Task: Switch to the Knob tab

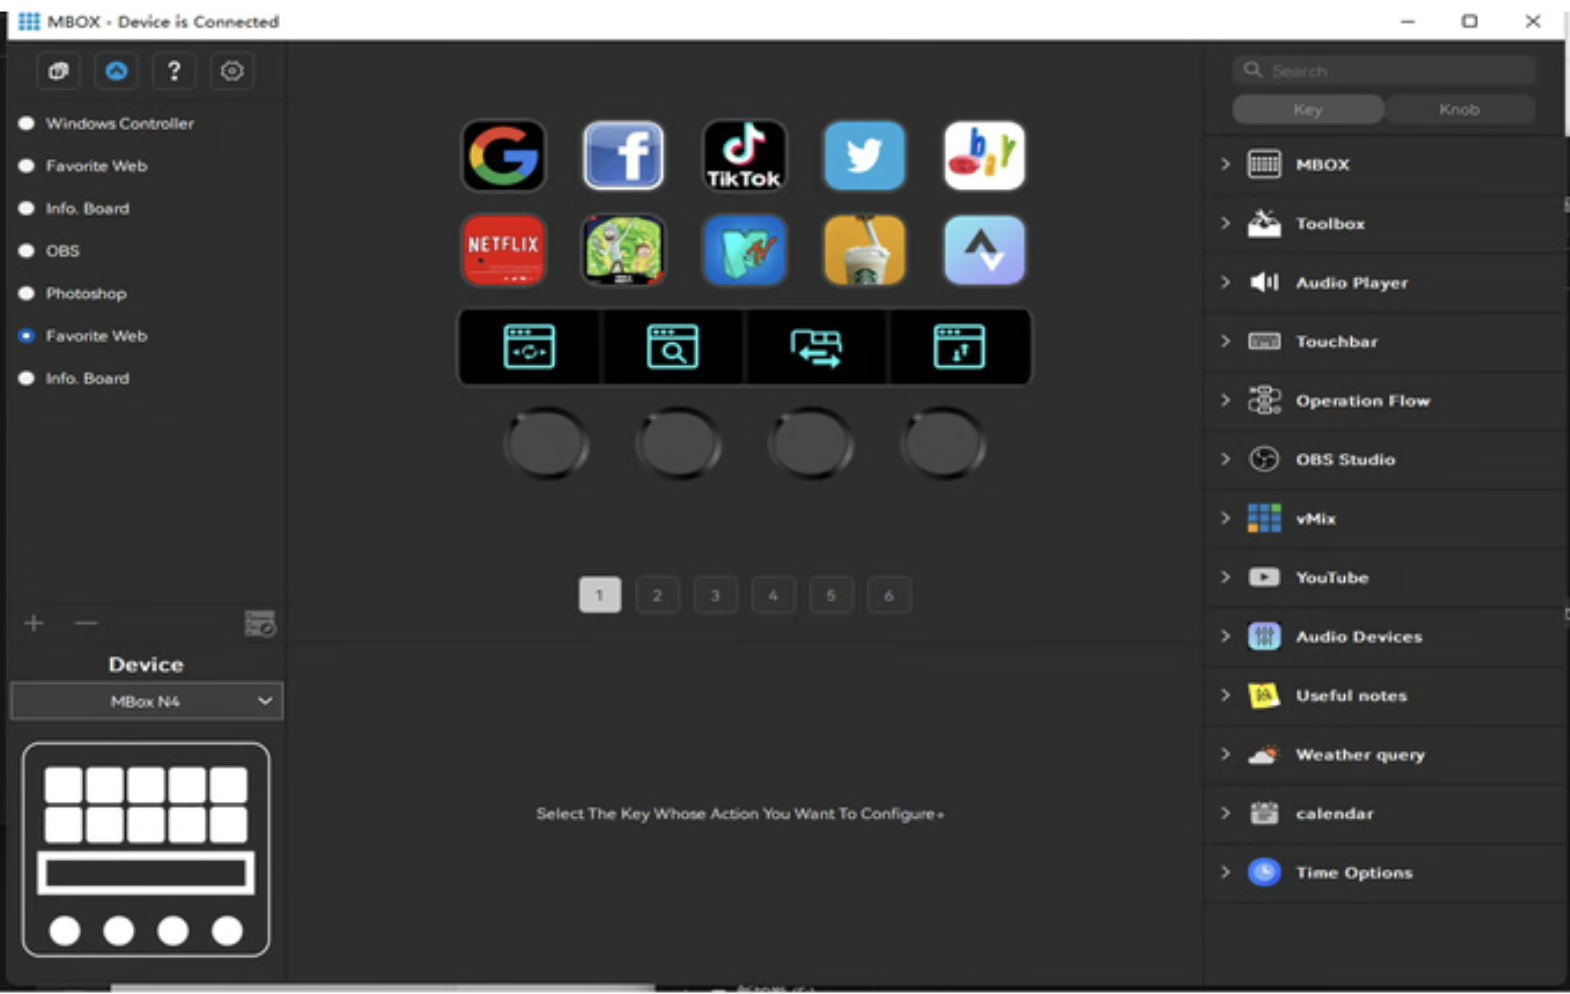Action: pos(1458,110)
